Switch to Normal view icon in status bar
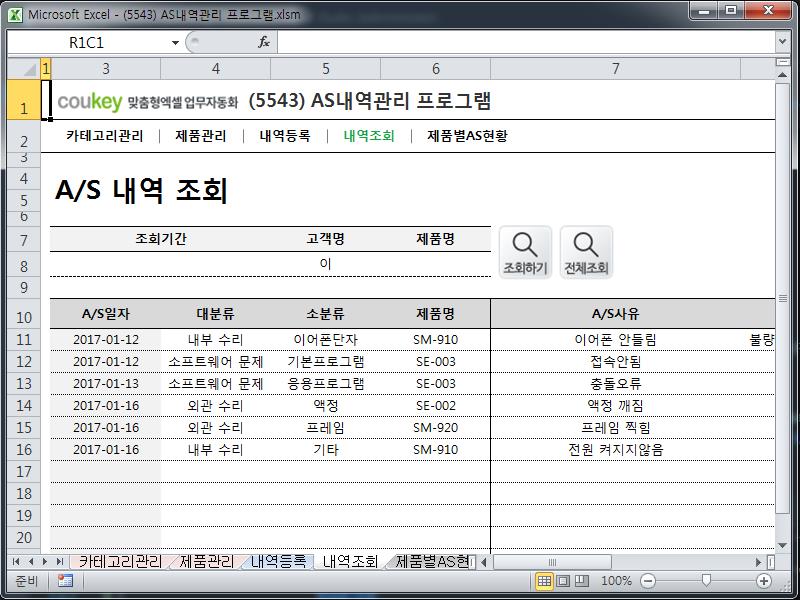 544,581
